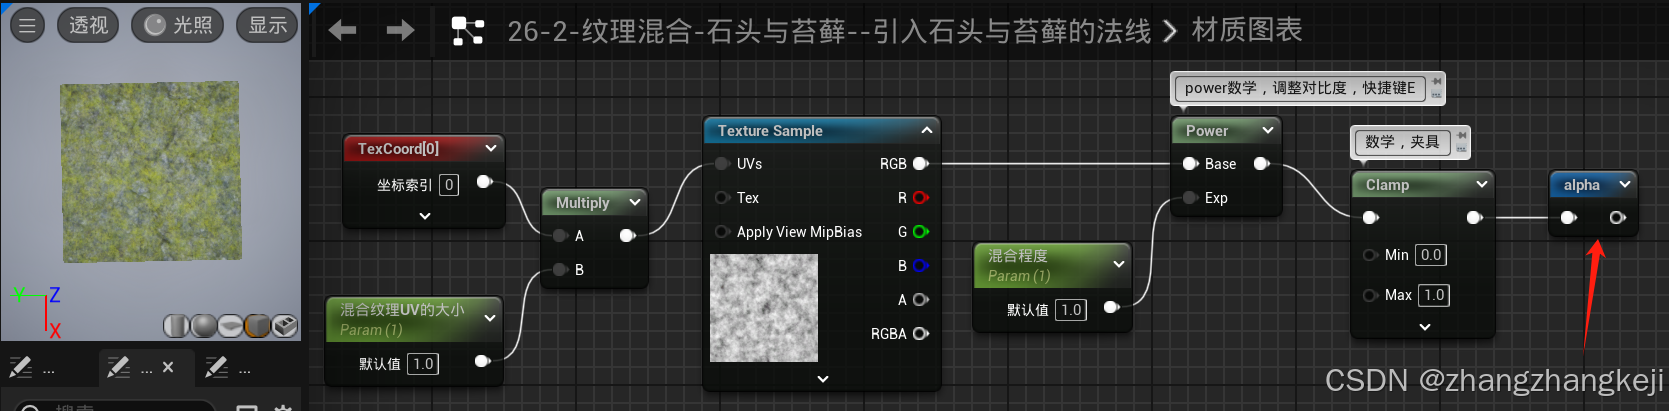Edit the Clamp Max value field
1669x411 pixels.
pyautogui.click(x=1434, y=295)
